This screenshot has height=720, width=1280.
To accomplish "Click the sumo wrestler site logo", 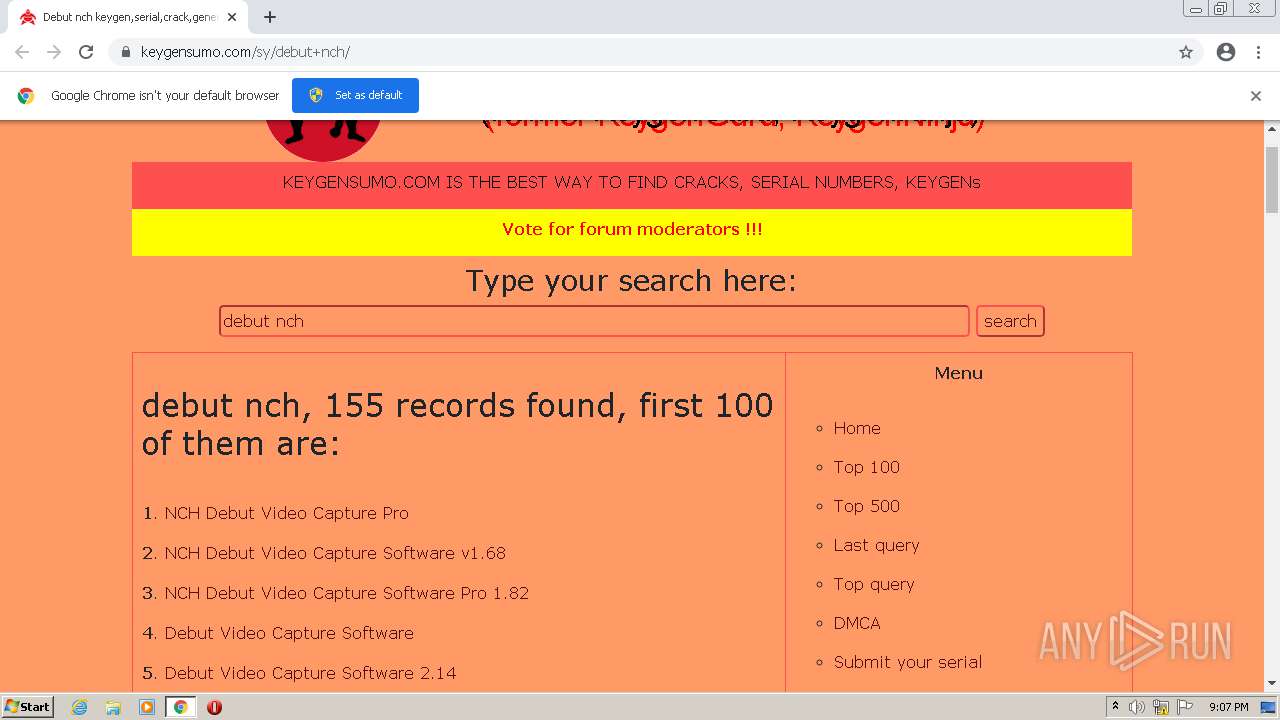I will 323,140.
